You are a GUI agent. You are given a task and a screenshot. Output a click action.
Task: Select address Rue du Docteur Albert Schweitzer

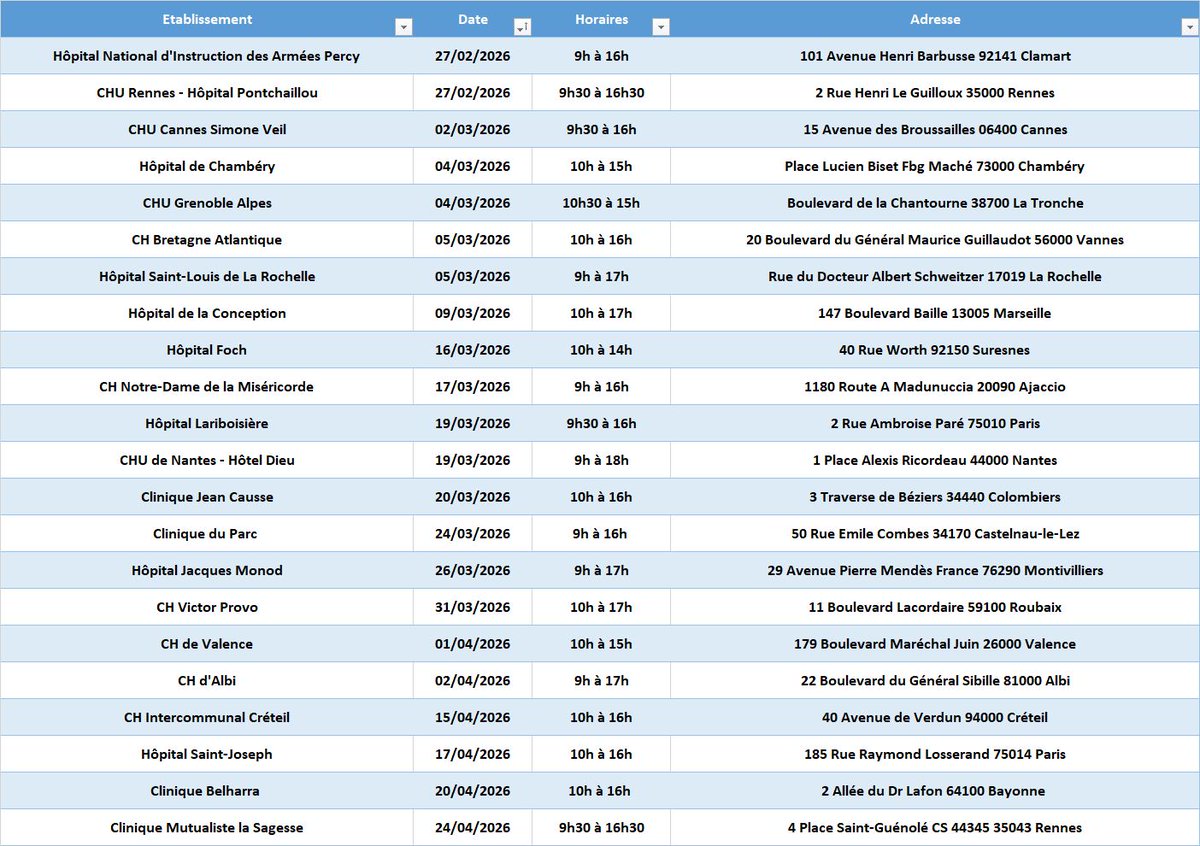click(935, 276)
